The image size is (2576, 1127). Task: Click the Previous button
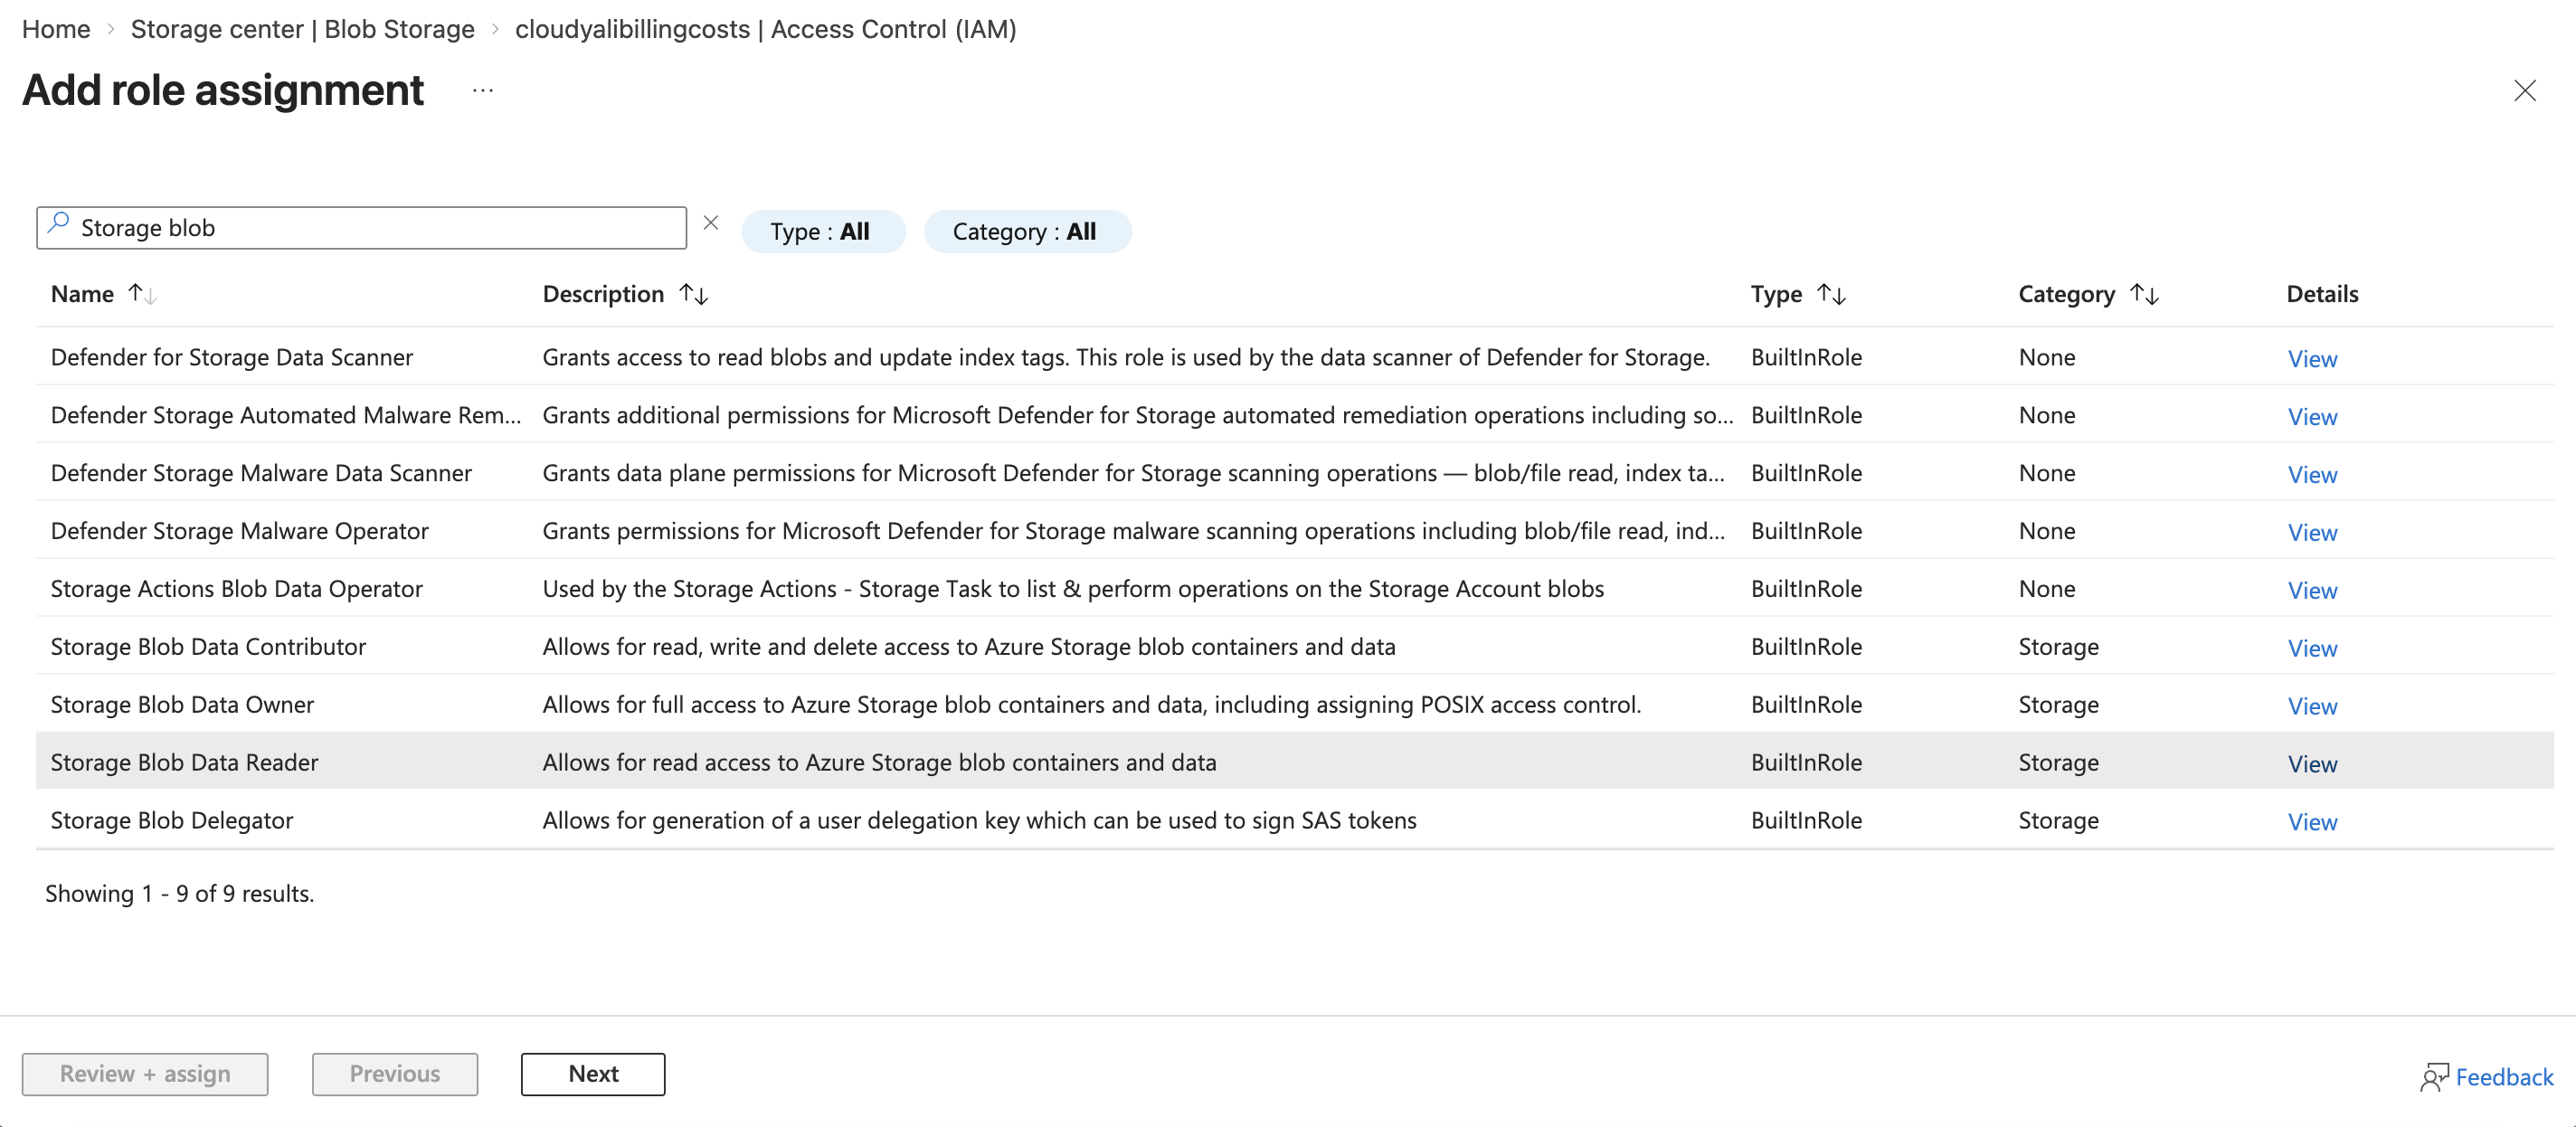[394, 1073]
